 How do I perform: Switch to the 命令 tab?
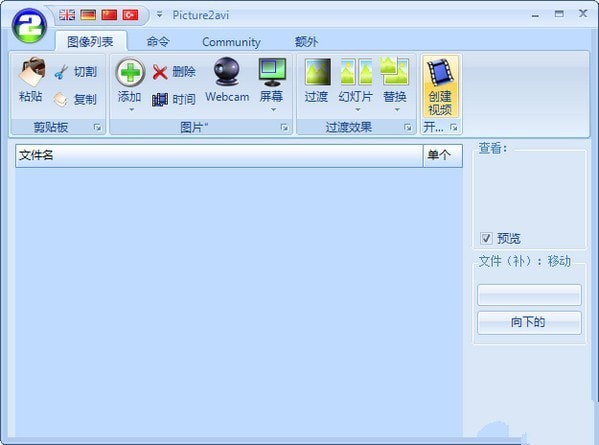(158, 42)
